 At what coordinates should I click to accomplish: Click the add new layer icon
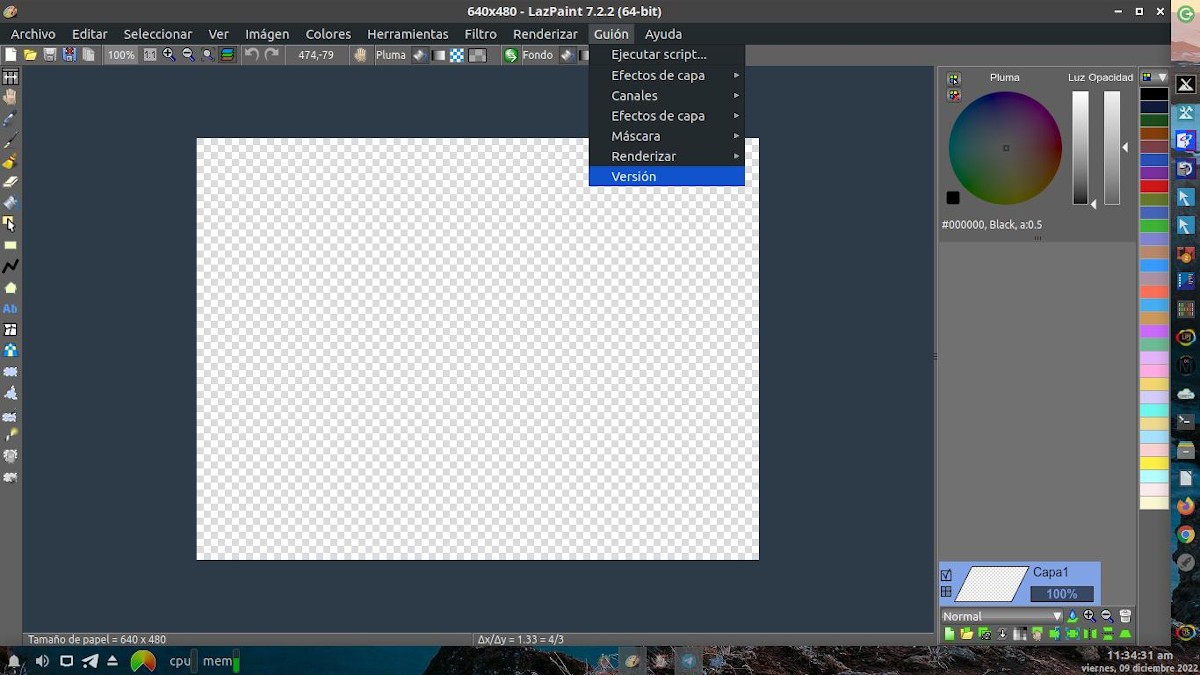950,634
